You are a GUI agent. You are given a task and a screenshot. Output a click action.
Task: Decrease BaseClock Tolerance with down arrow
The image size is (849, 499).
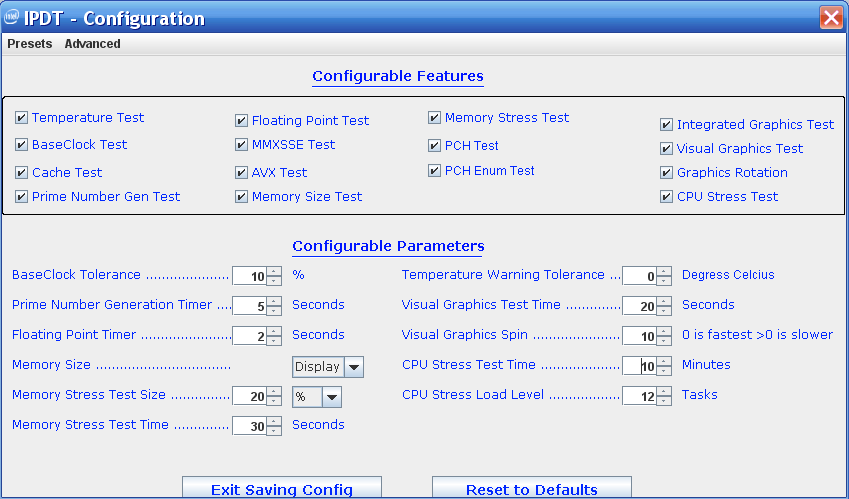275,280
